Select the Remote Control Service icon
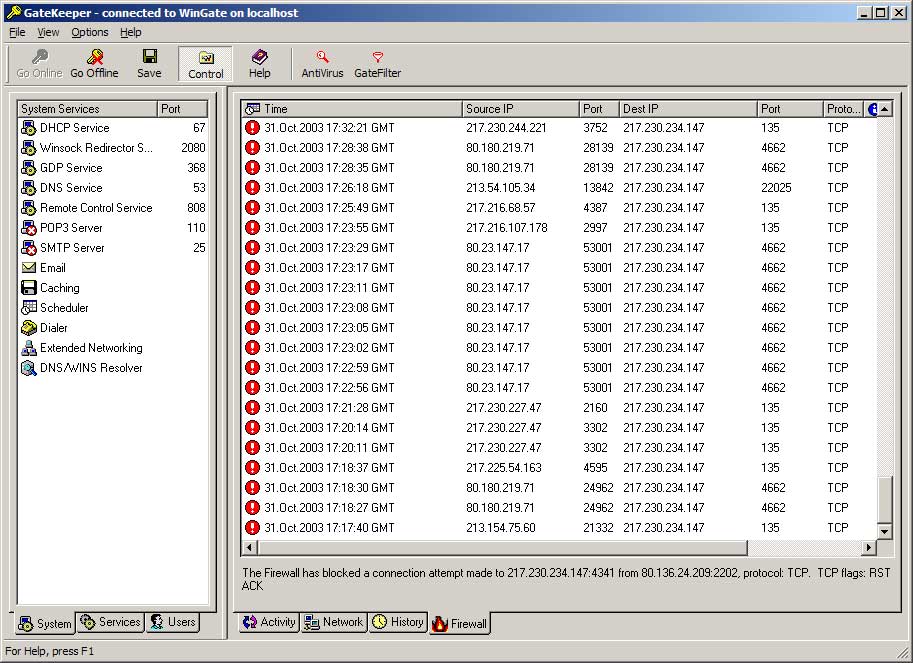Screen dimensions: 913x663 (x=29, y=208)
